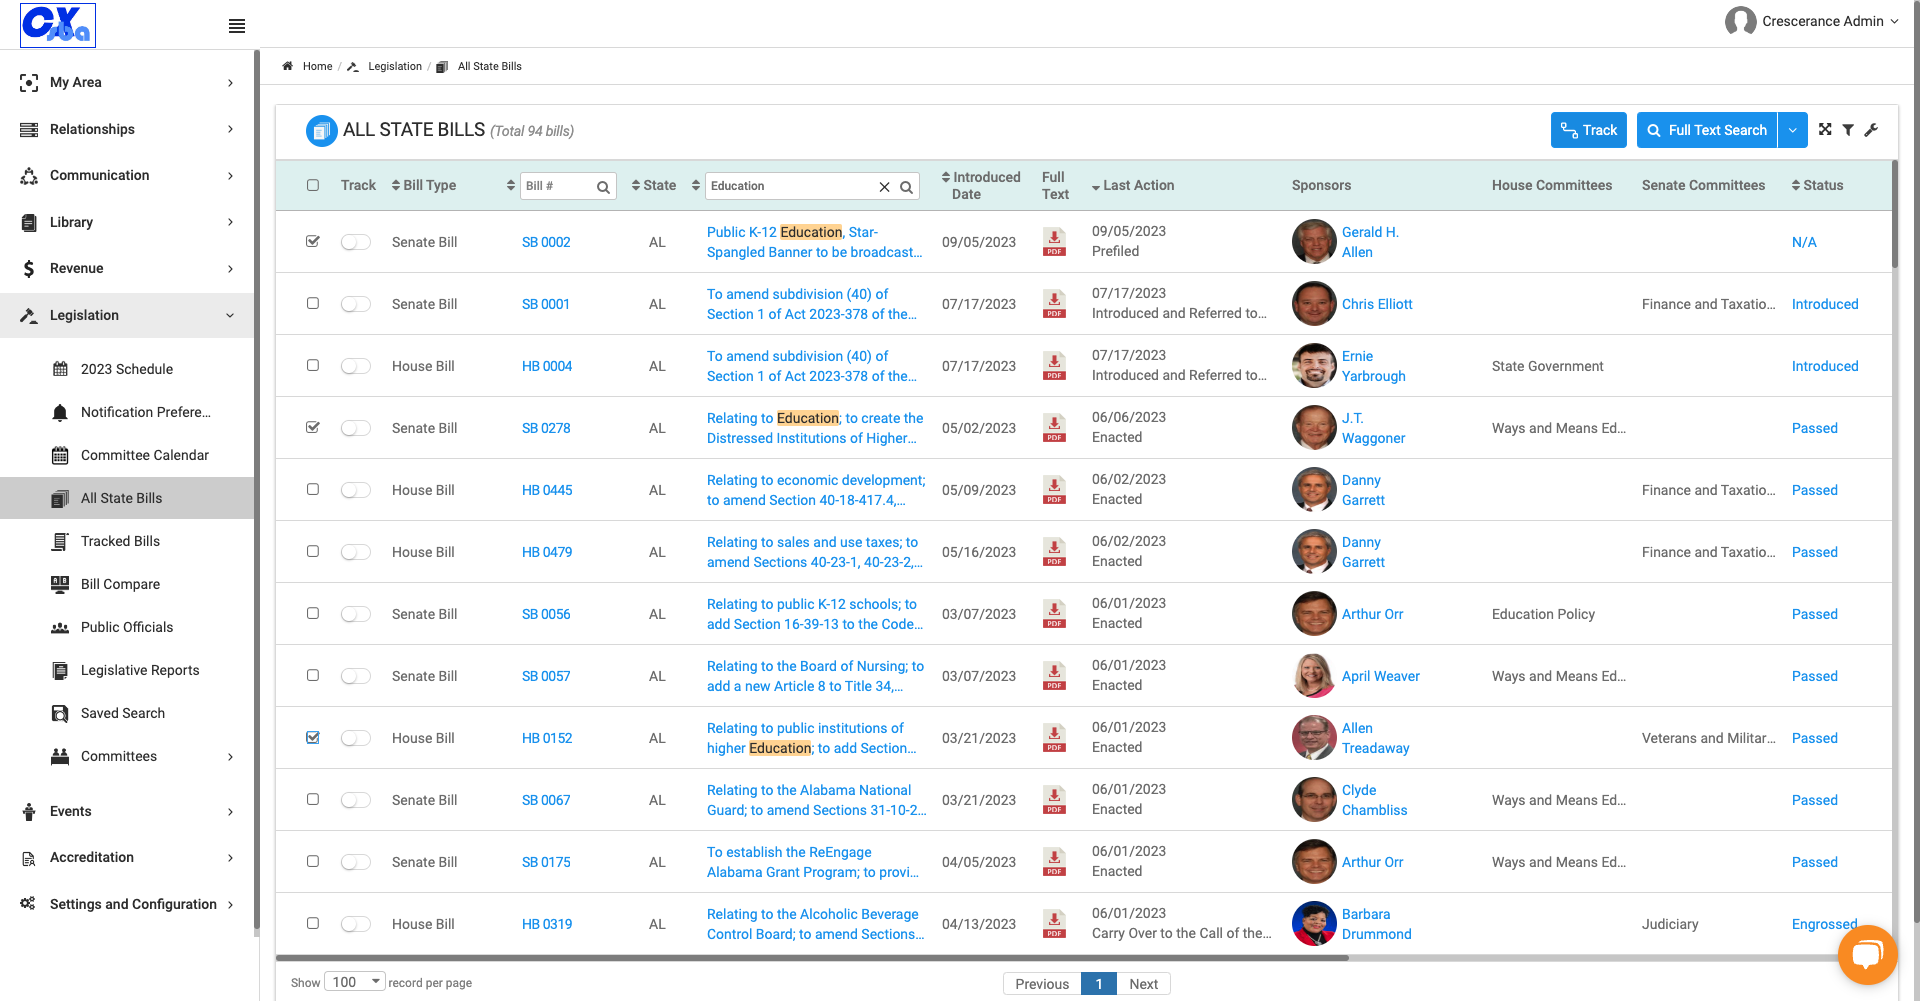The image size is (1920, 1001).
Task: Change records per page dropdown
Action: tap(355, 982)
